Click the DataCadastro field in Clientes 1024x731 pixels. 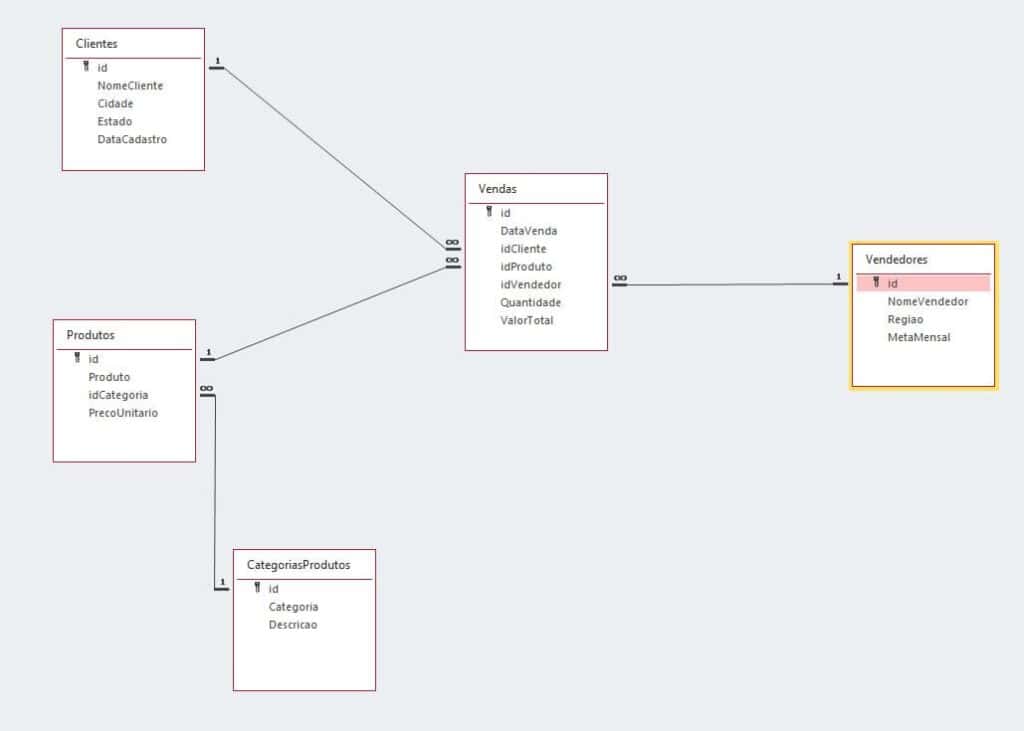(x=132, y=140)
